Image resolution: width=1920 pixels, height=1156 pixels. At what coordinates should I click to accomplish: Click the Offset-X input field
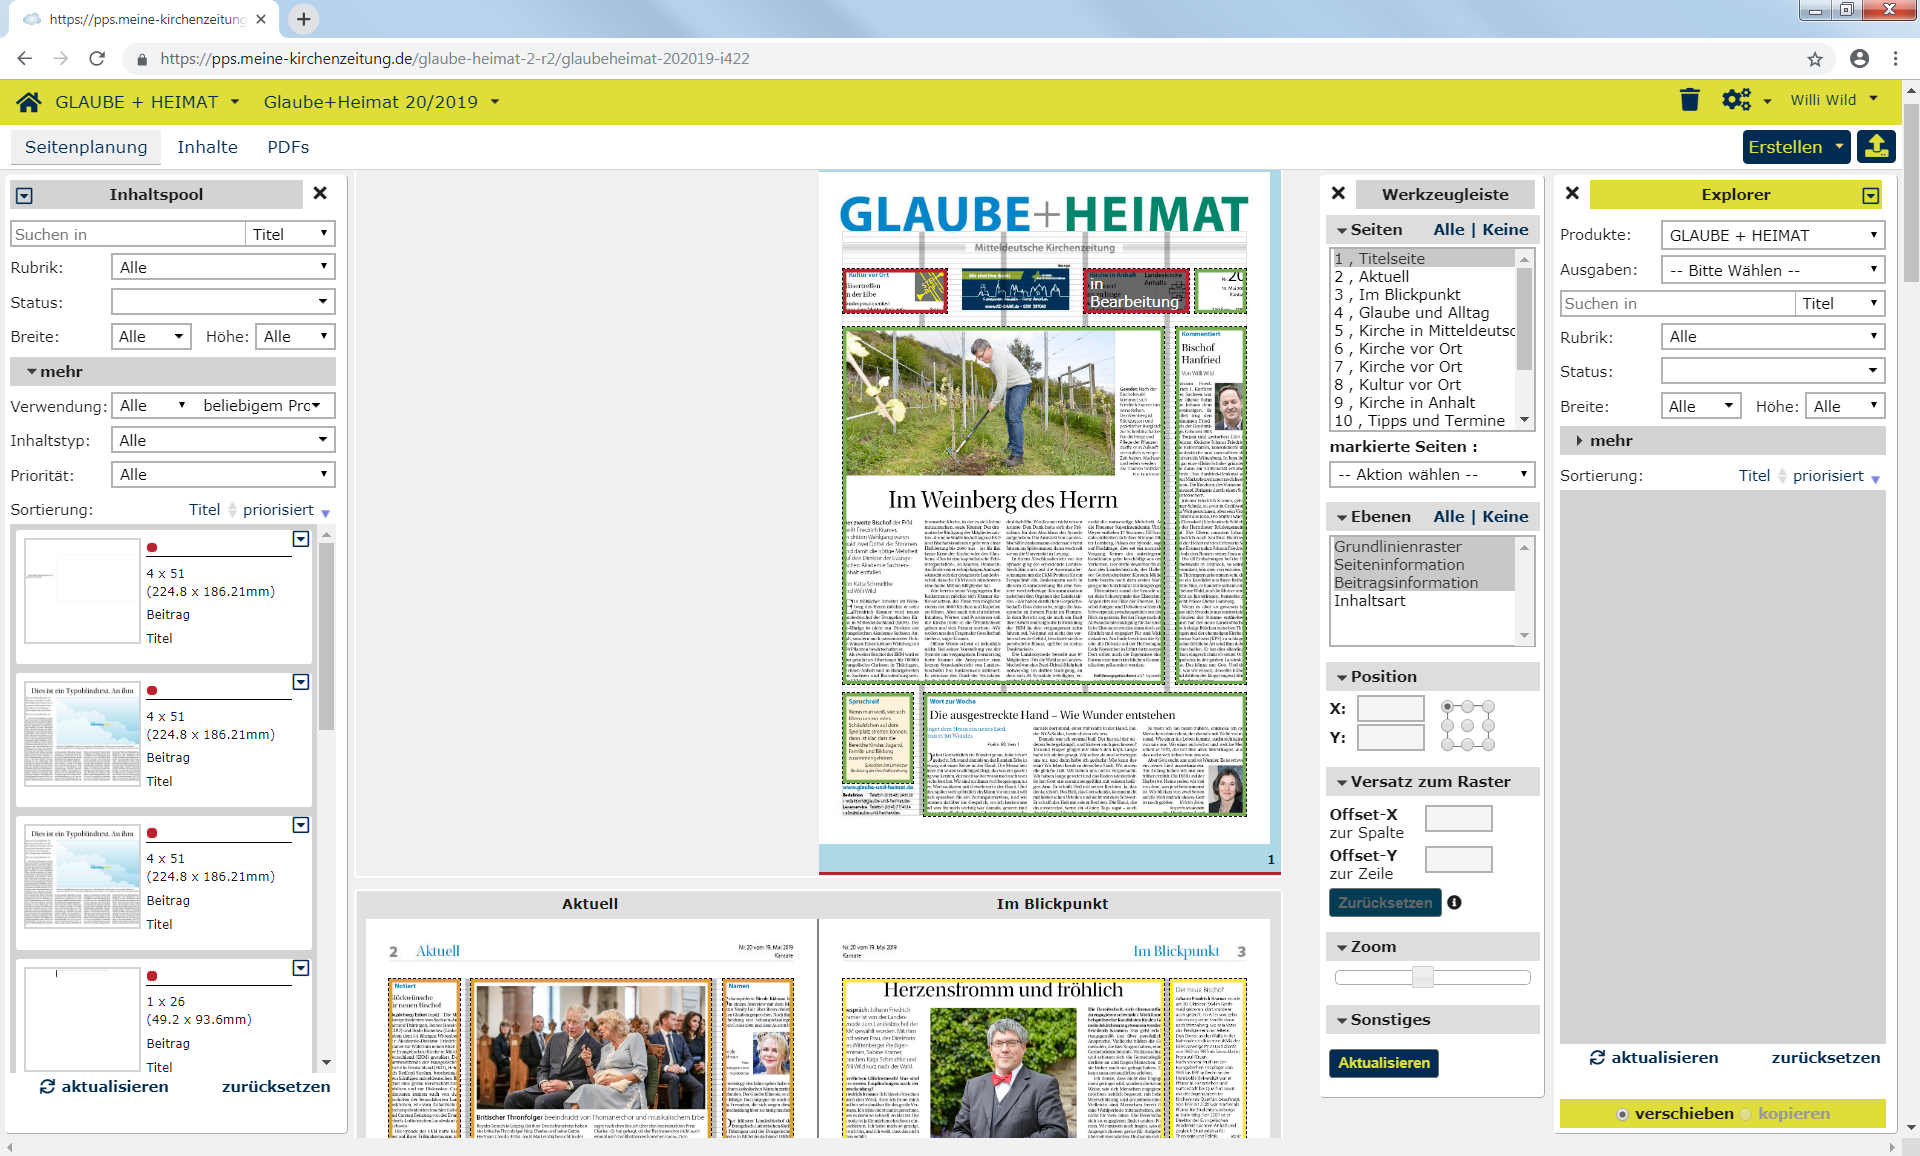tap(1458, 818)
